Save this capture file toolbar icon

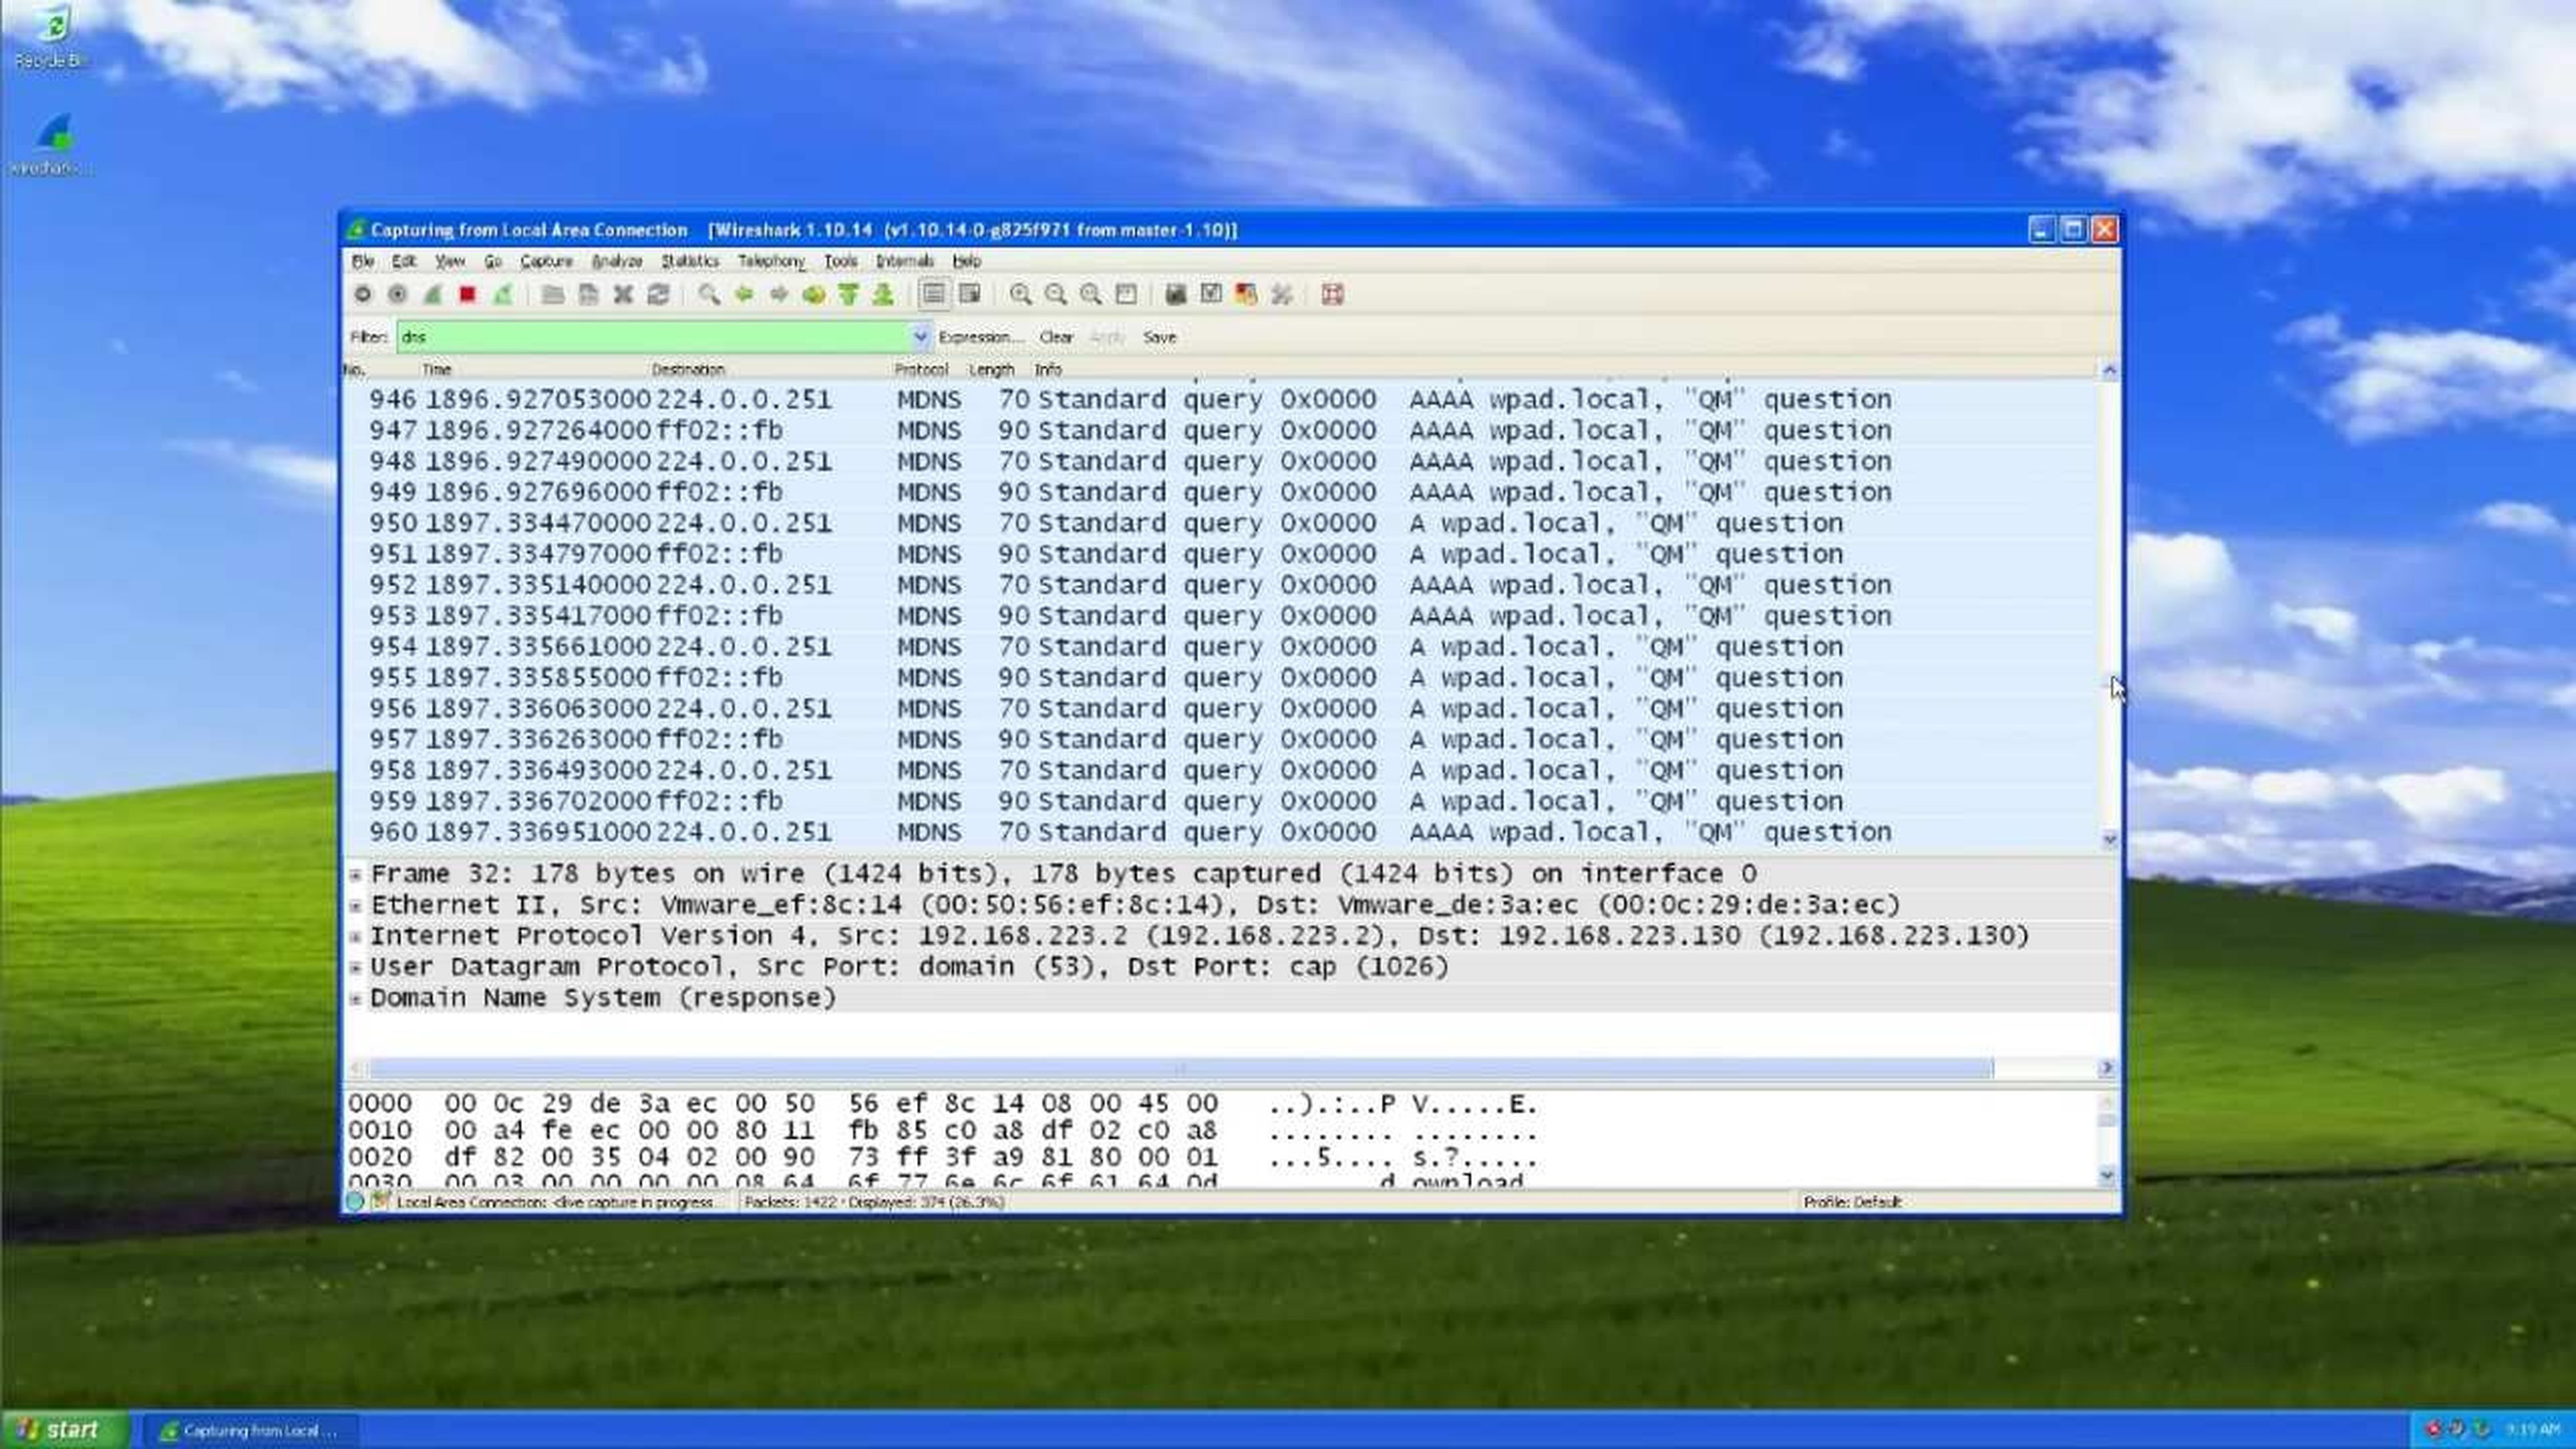(x=588, y=294)
